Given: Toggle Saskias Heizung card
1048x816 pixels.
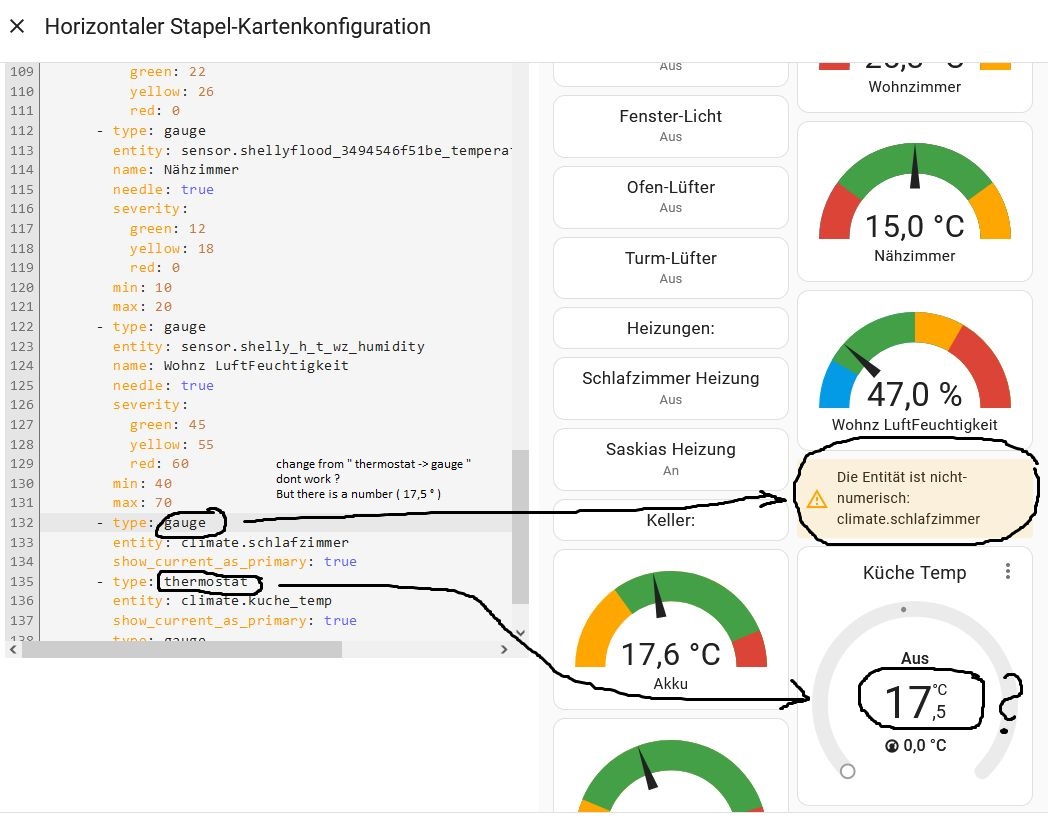Looking at the screenshot, I should (670, 459).
